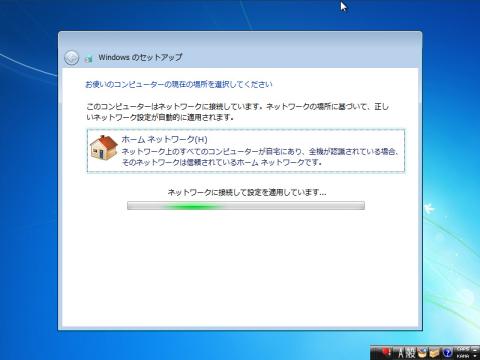Toggle CAPS indicator on language bar
This screenshot has width=480, height=360.
(463, 349)
